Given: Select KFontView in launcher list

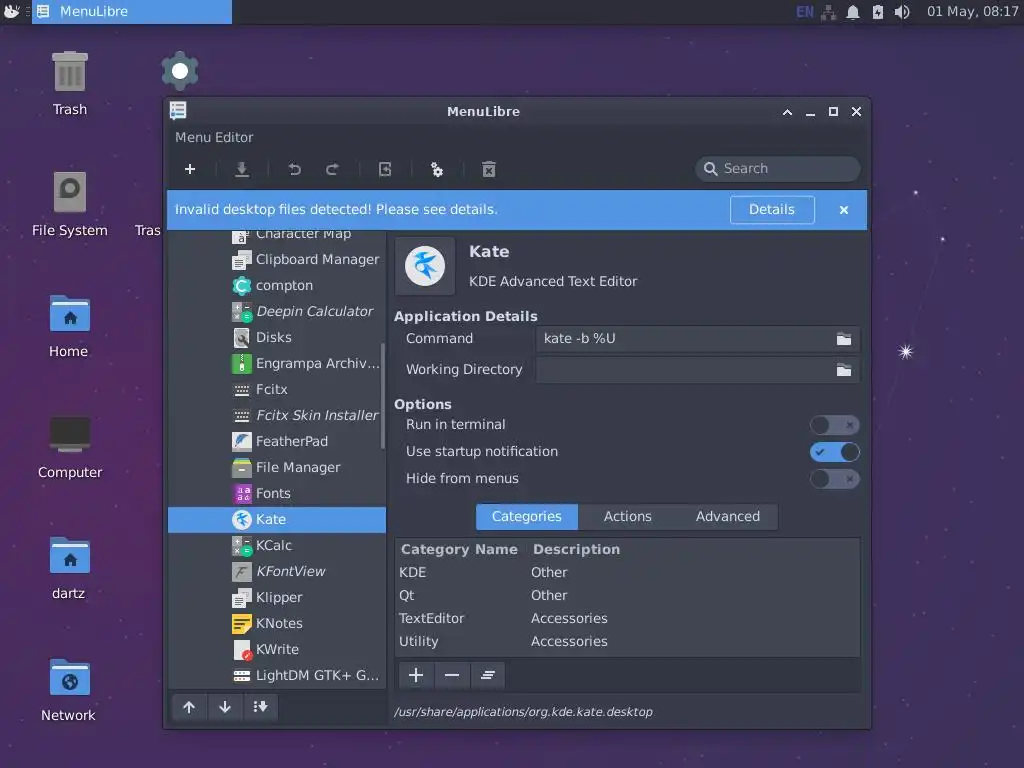Looking at the screenshot, I should coord(277,571).
